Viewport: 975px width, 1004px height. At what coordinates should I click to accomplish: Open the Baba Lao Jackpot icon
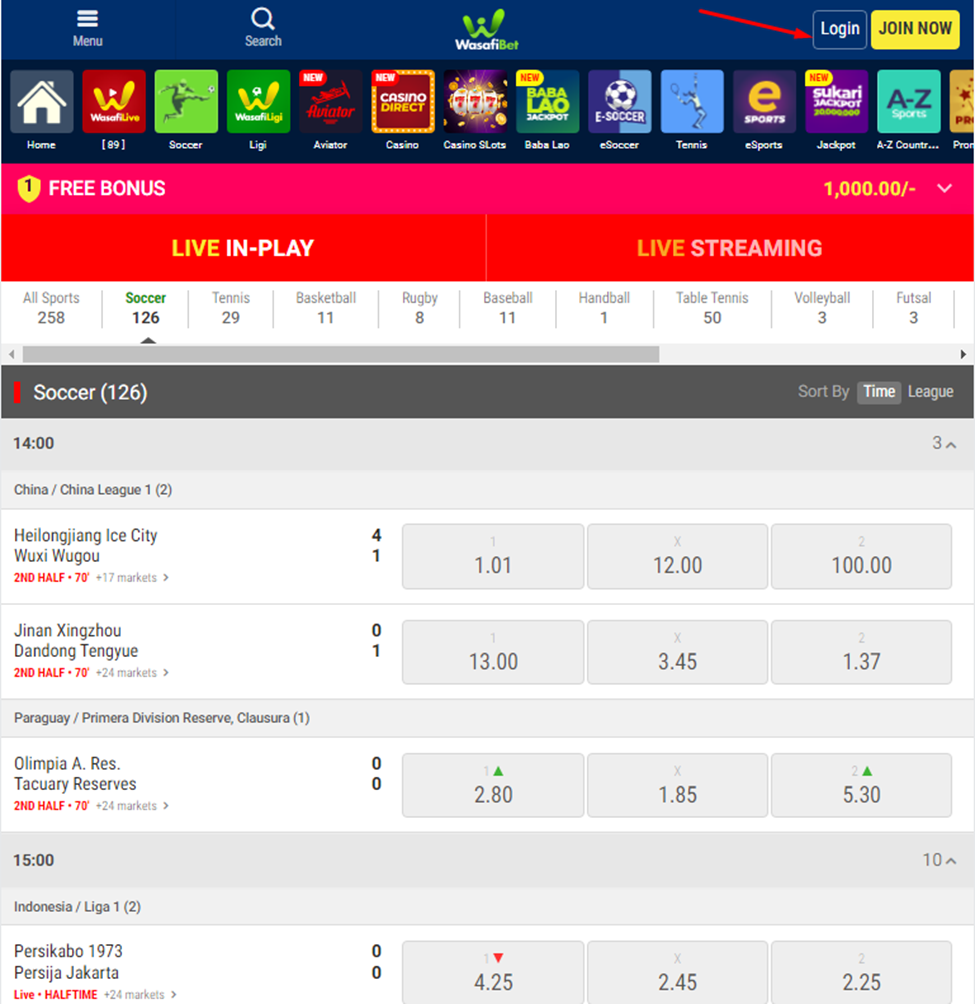(x=547, y=102)
